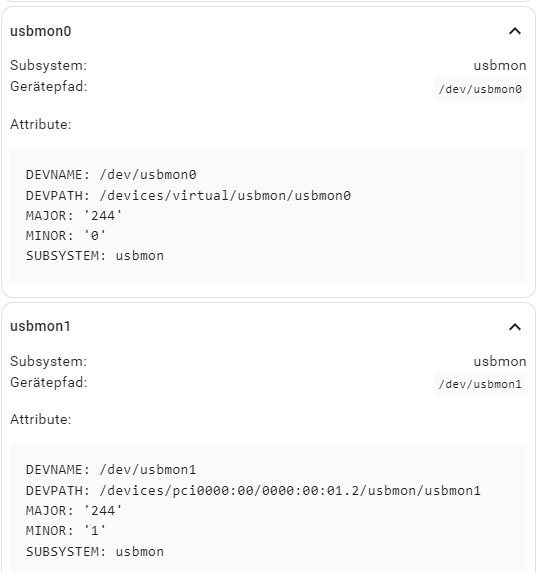Click DEVNAME: /dev/usbmon1 attribute line
547x573 pixels.
[111, 470]
